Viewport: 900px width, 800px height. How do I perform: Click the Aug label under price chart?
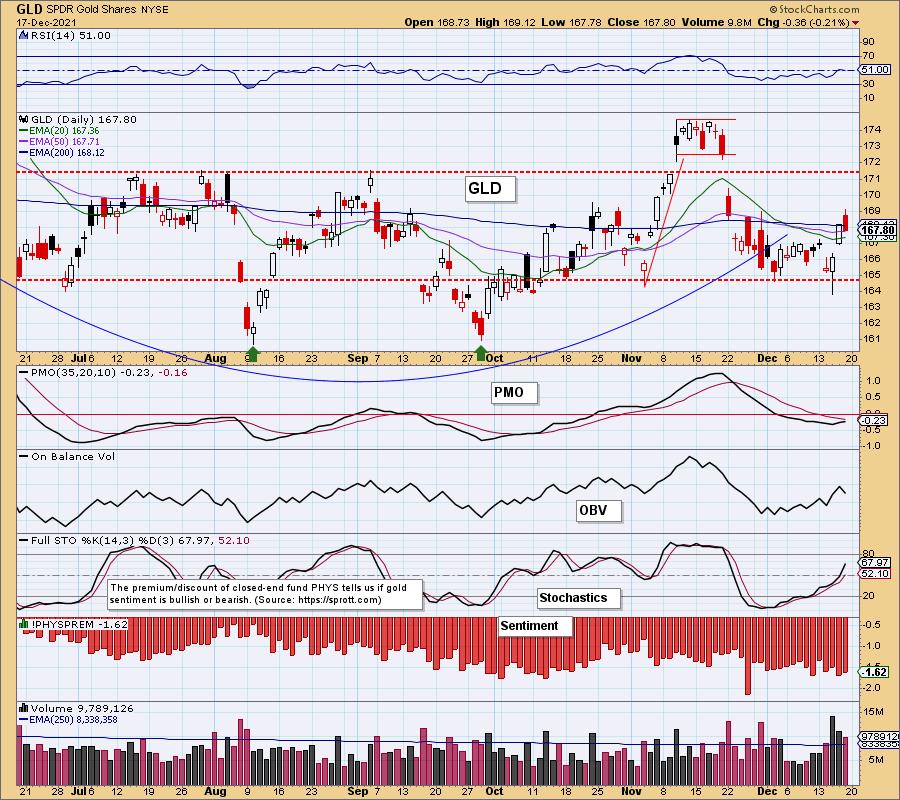pos(215,358)
